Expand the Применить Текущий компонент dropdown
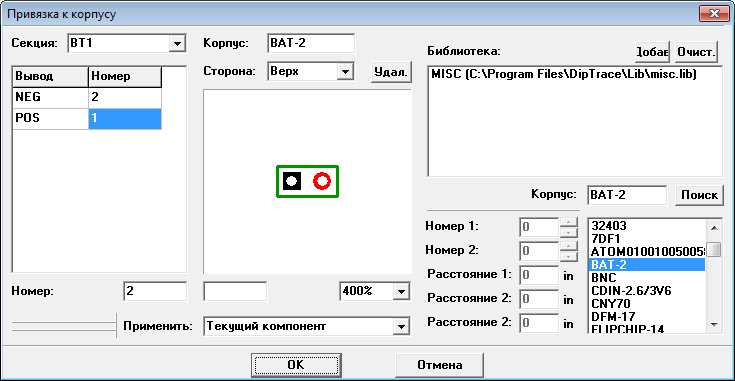735x381 pixels. (x=401, y=327)
